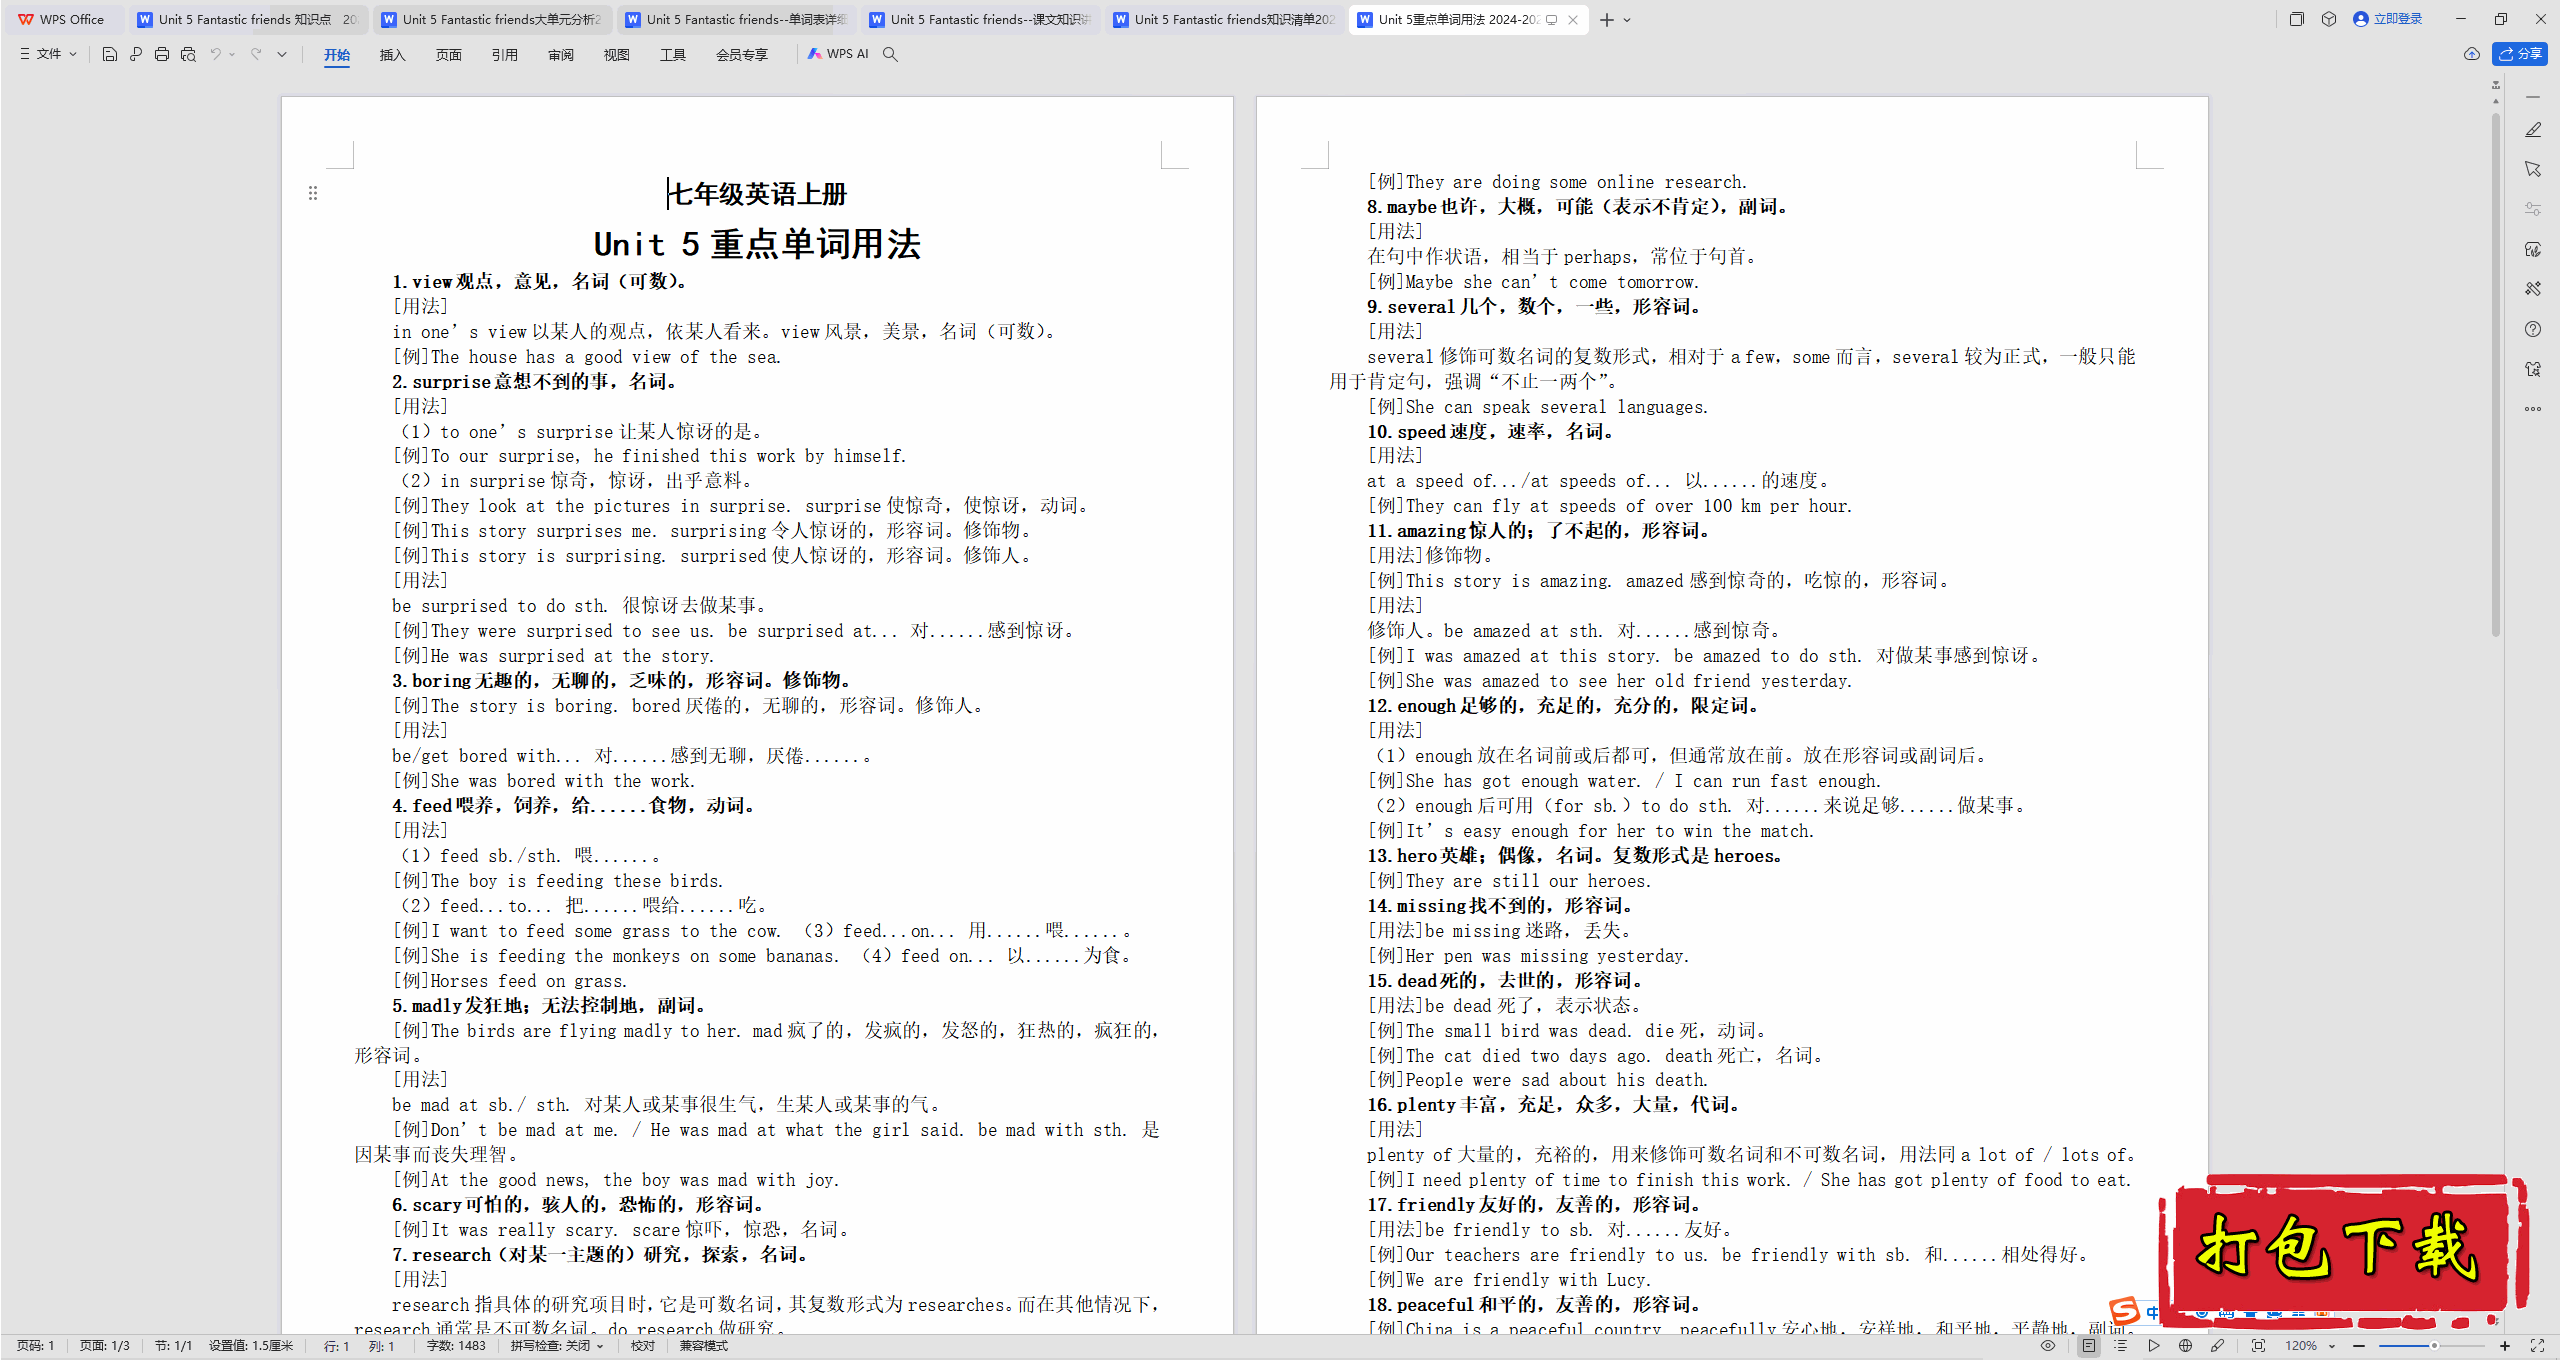Open the settings sliders icon in sidebar
This screenshot has width=2560, height=1360.
[2532, 209]
